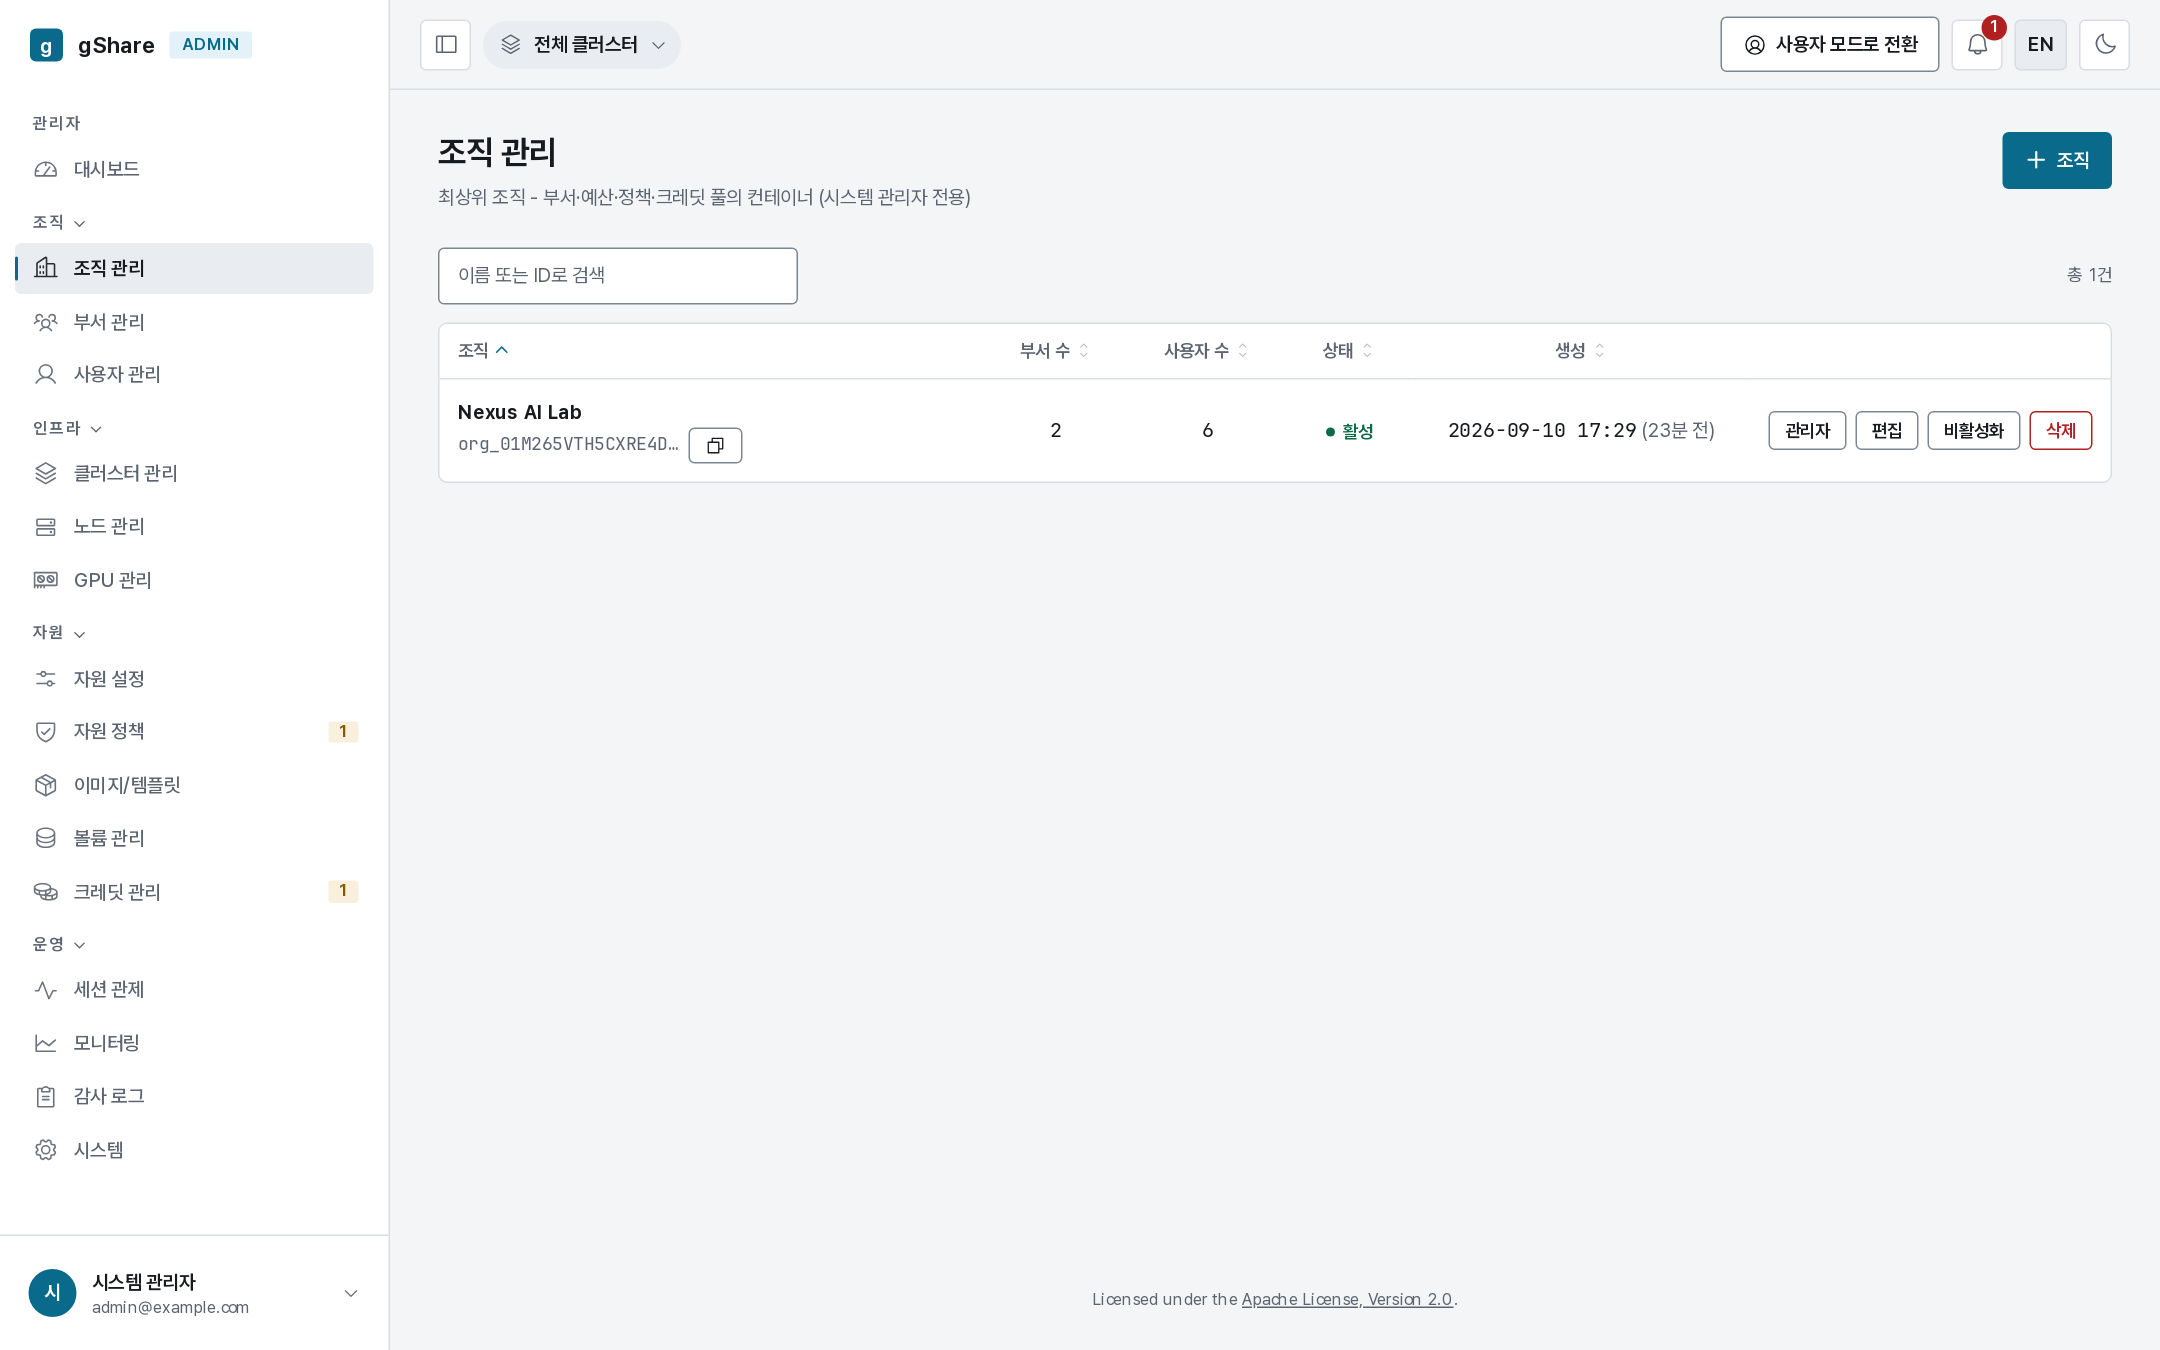Toggle language to EN
This screenshot has height=1350, width=2160.
[x=2040, y=45]
